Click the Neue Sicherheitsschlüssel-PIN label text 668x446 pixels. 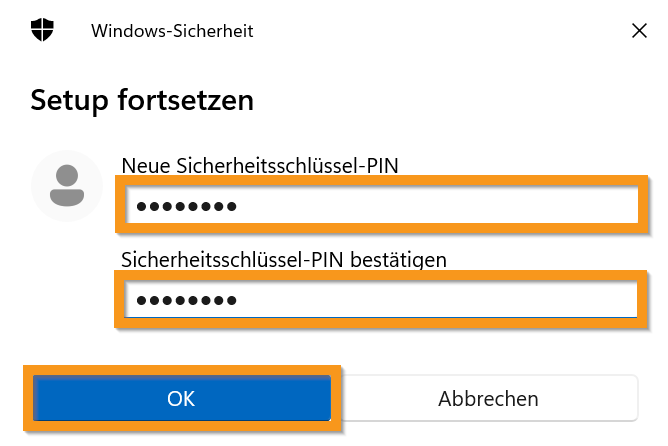click(259, 166)
